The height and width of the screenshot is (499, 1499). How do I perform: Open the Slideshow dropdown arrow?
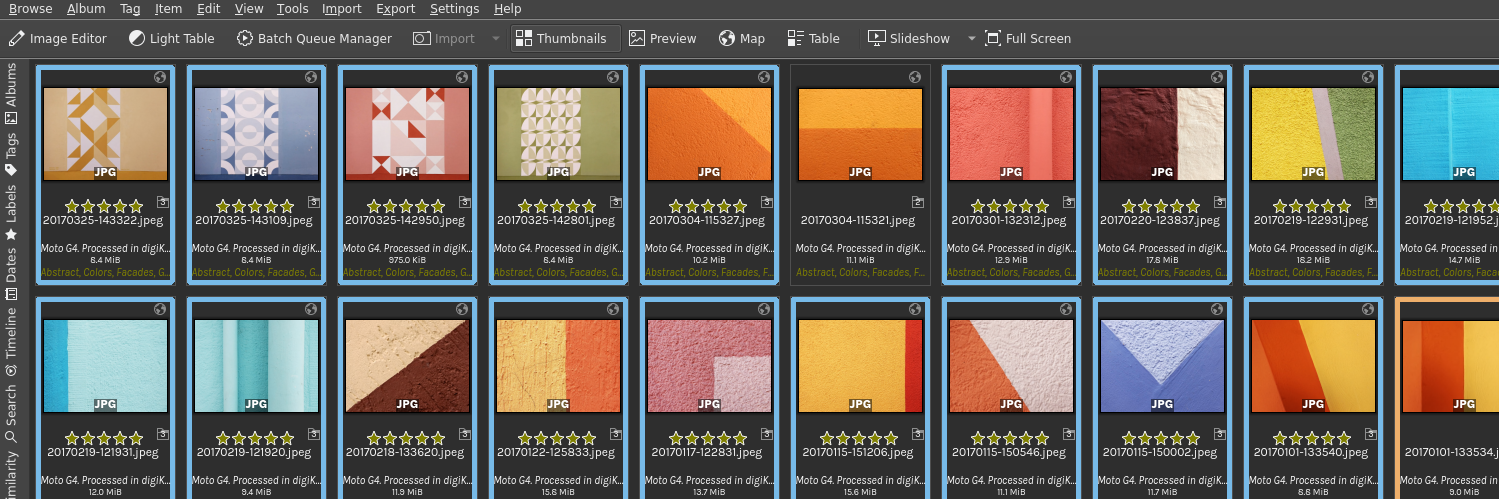pos(971,39)
